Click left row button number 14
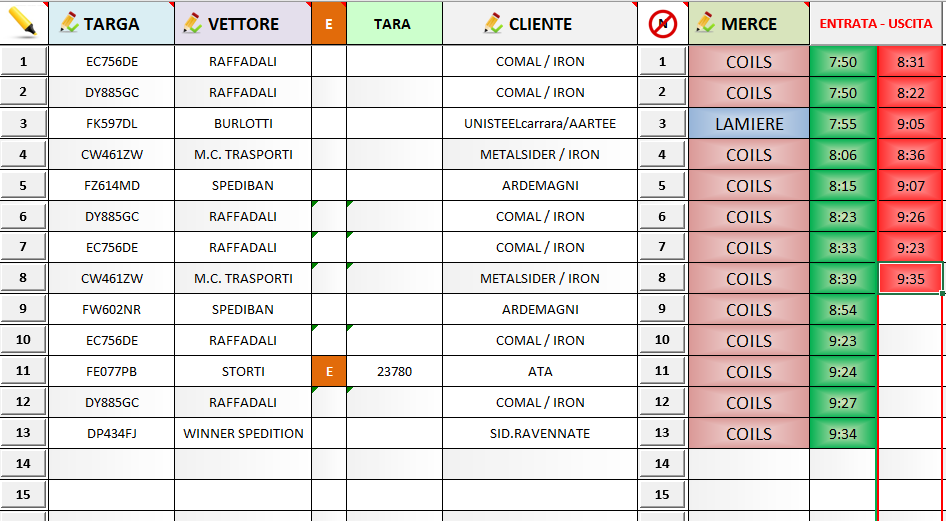Viewport: 946px width, 521px height. 24,463
